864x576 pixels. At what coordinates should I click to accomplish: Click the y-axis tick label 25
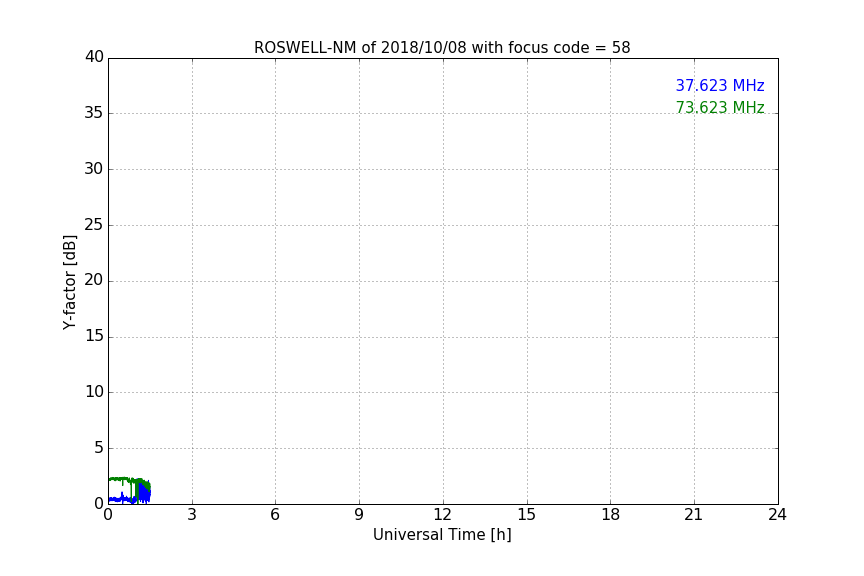coord(94,224)
